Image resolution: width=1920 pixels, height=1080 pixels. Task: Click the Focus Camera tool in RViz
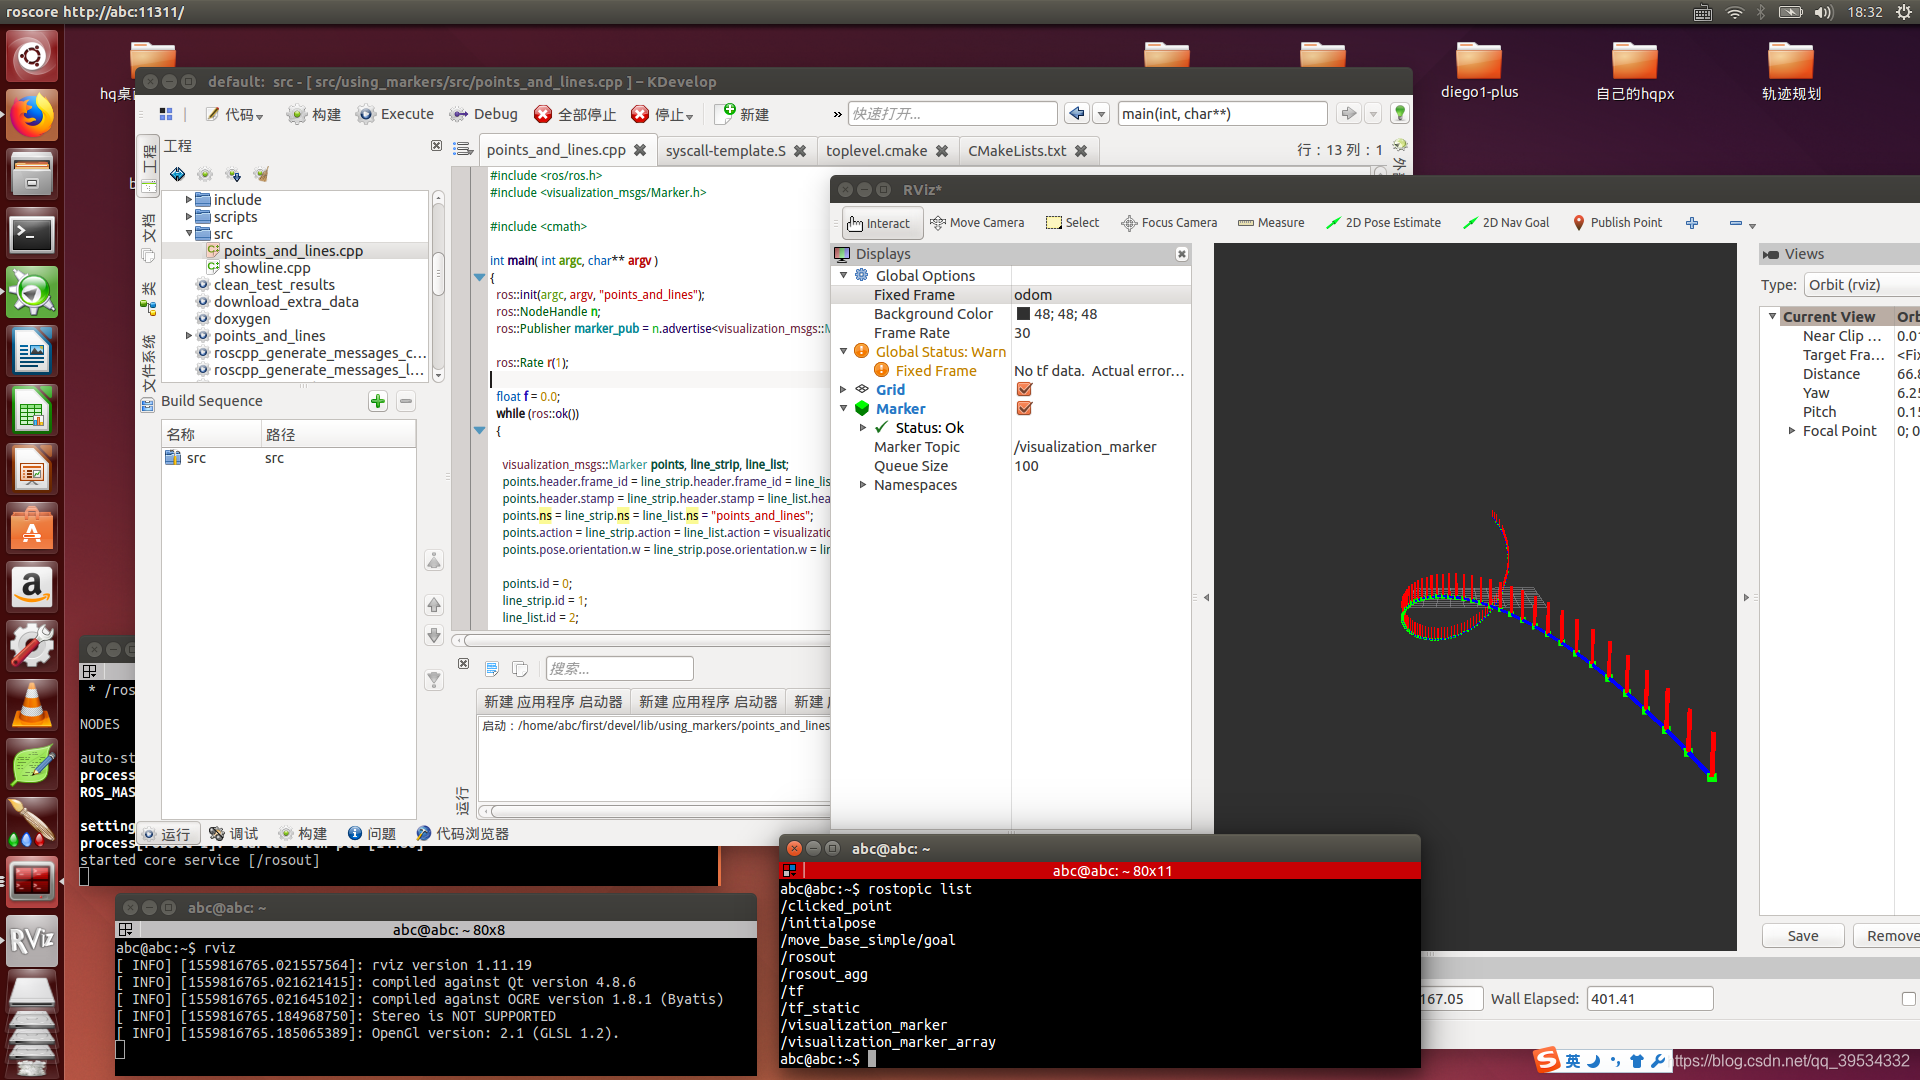1170,222
